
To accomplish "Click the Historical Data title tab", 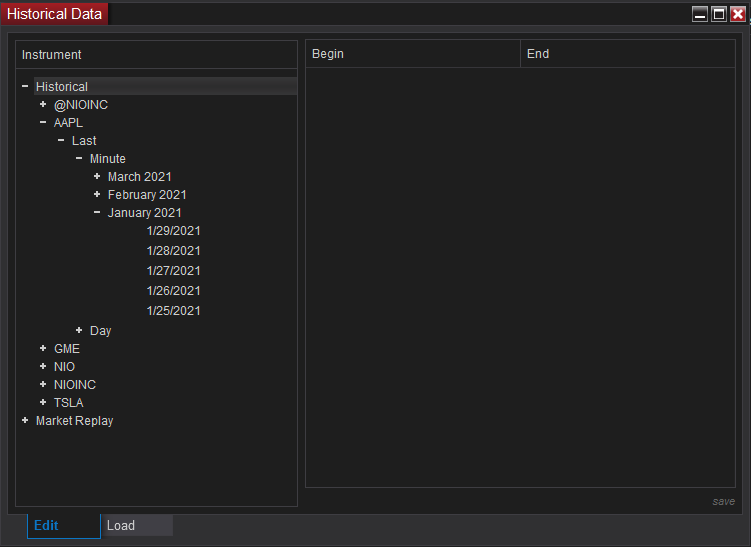I will tap(55, 14).
